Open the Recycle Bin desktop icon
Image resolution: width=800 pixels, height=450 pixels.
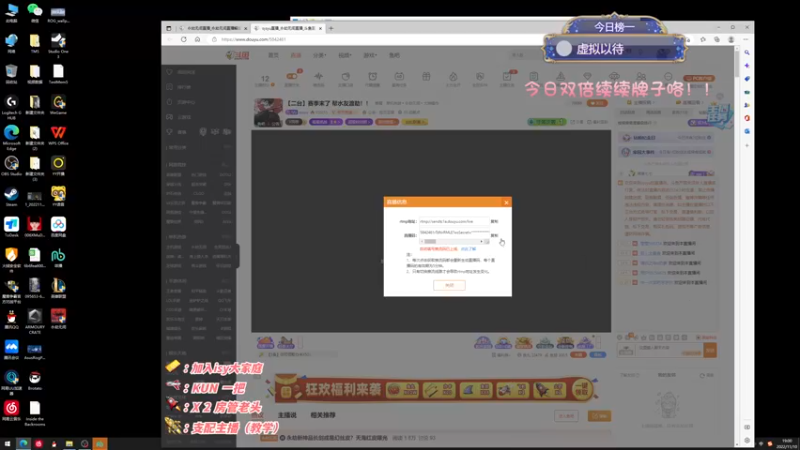pyautogui.click(x=11, y=74)
